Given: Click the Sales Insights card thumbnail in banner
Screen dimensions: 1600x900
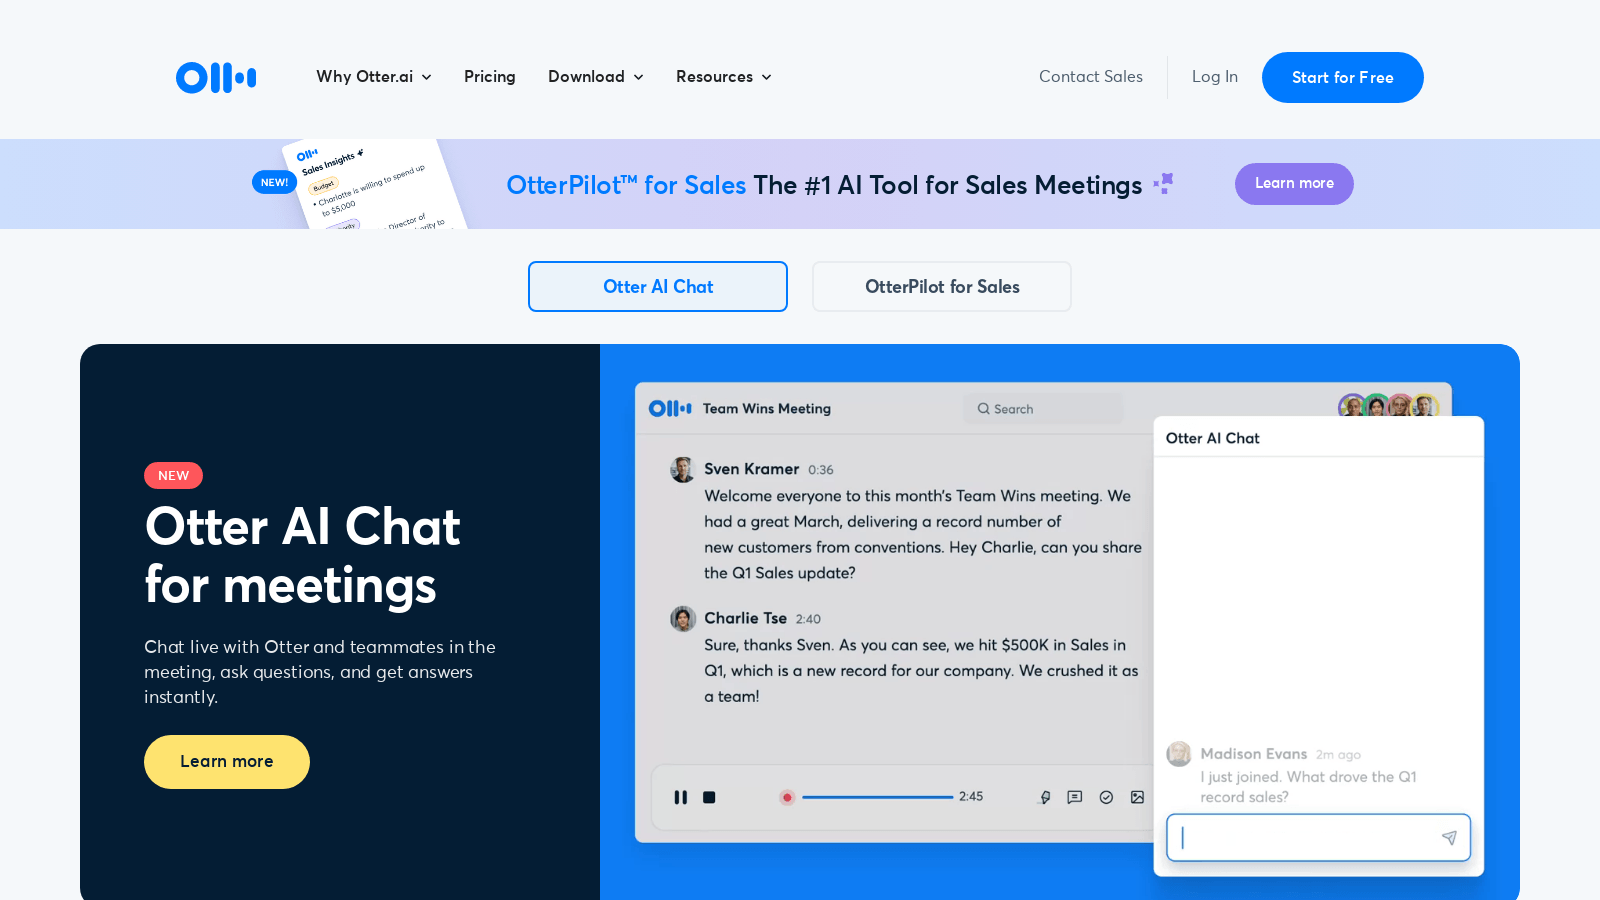Looking at the screenshot, I should tap(376, 184).
